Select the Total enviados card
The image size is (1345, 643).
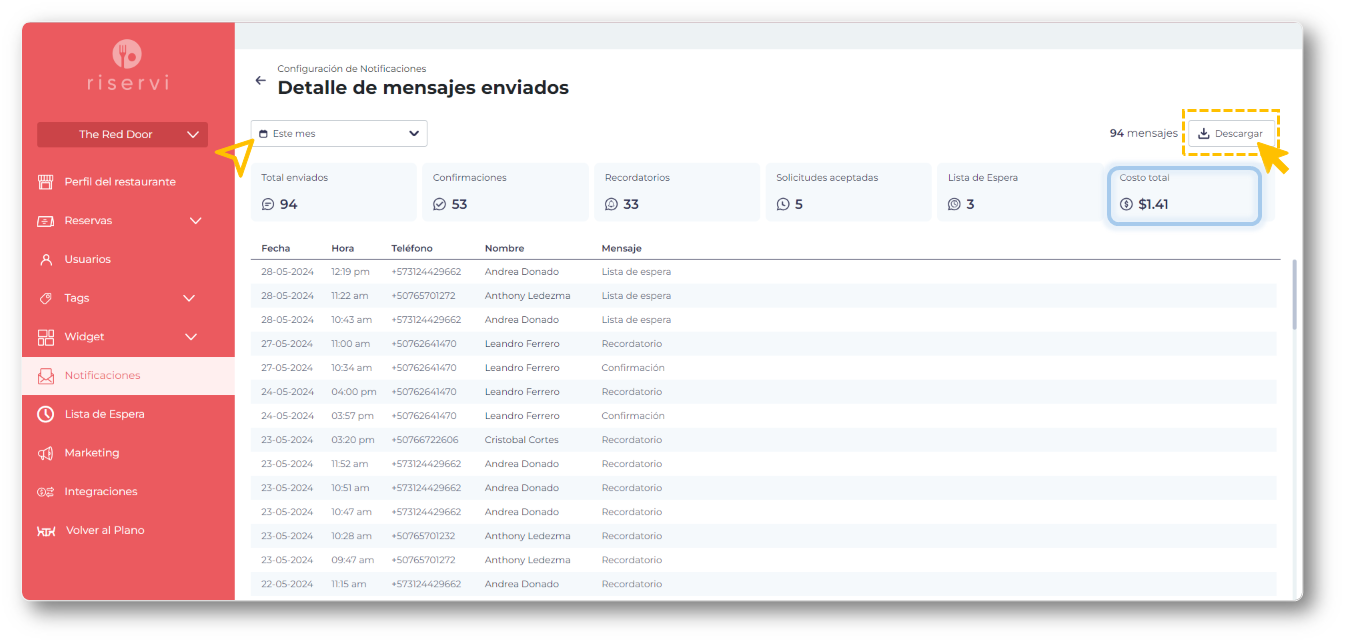click(333, 192)
